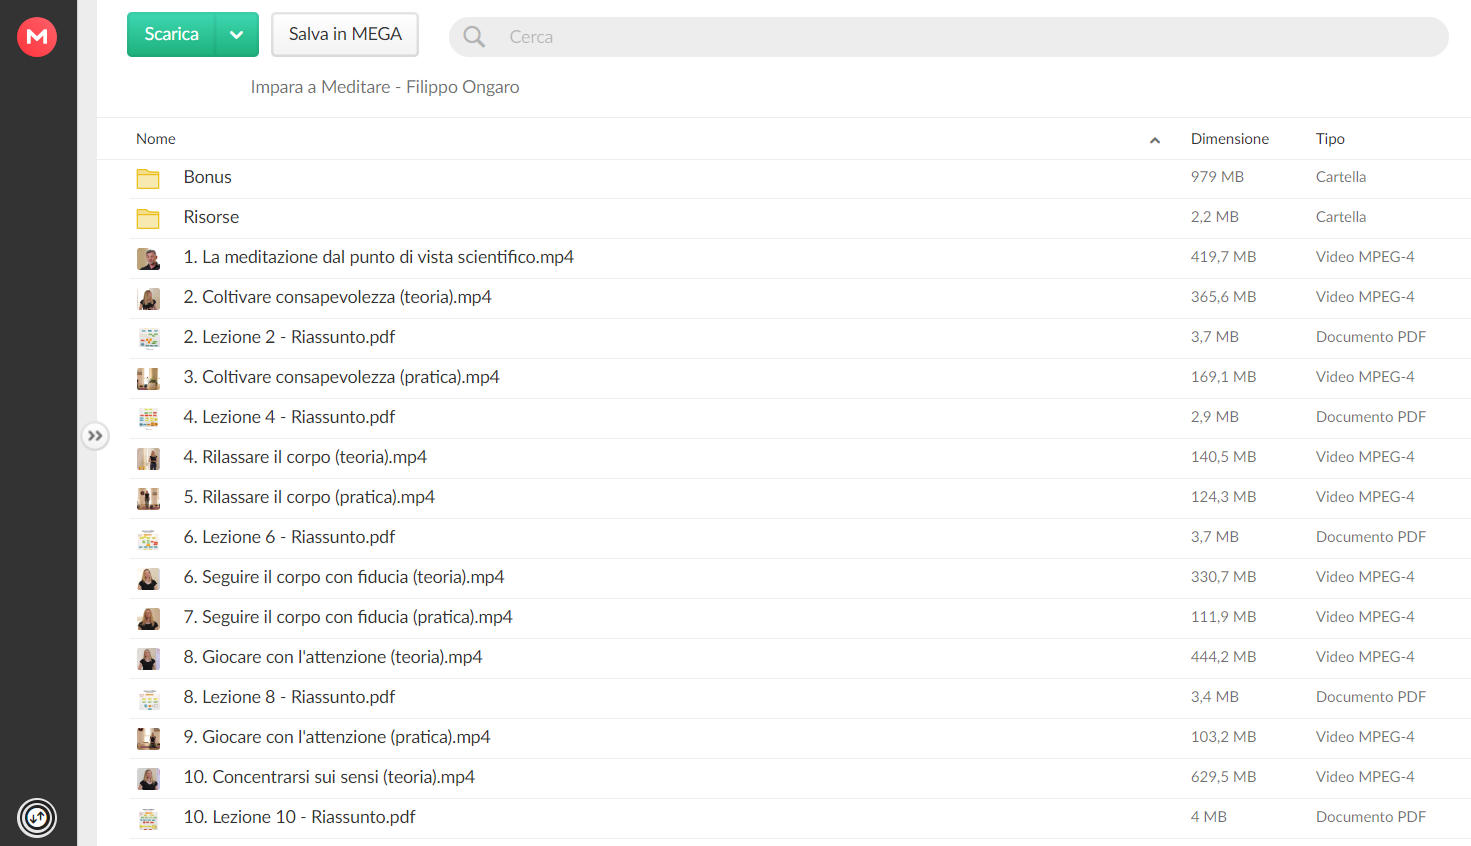Click PDF icon of Lezione 4 Riassunto

click(x=148, y=419)
